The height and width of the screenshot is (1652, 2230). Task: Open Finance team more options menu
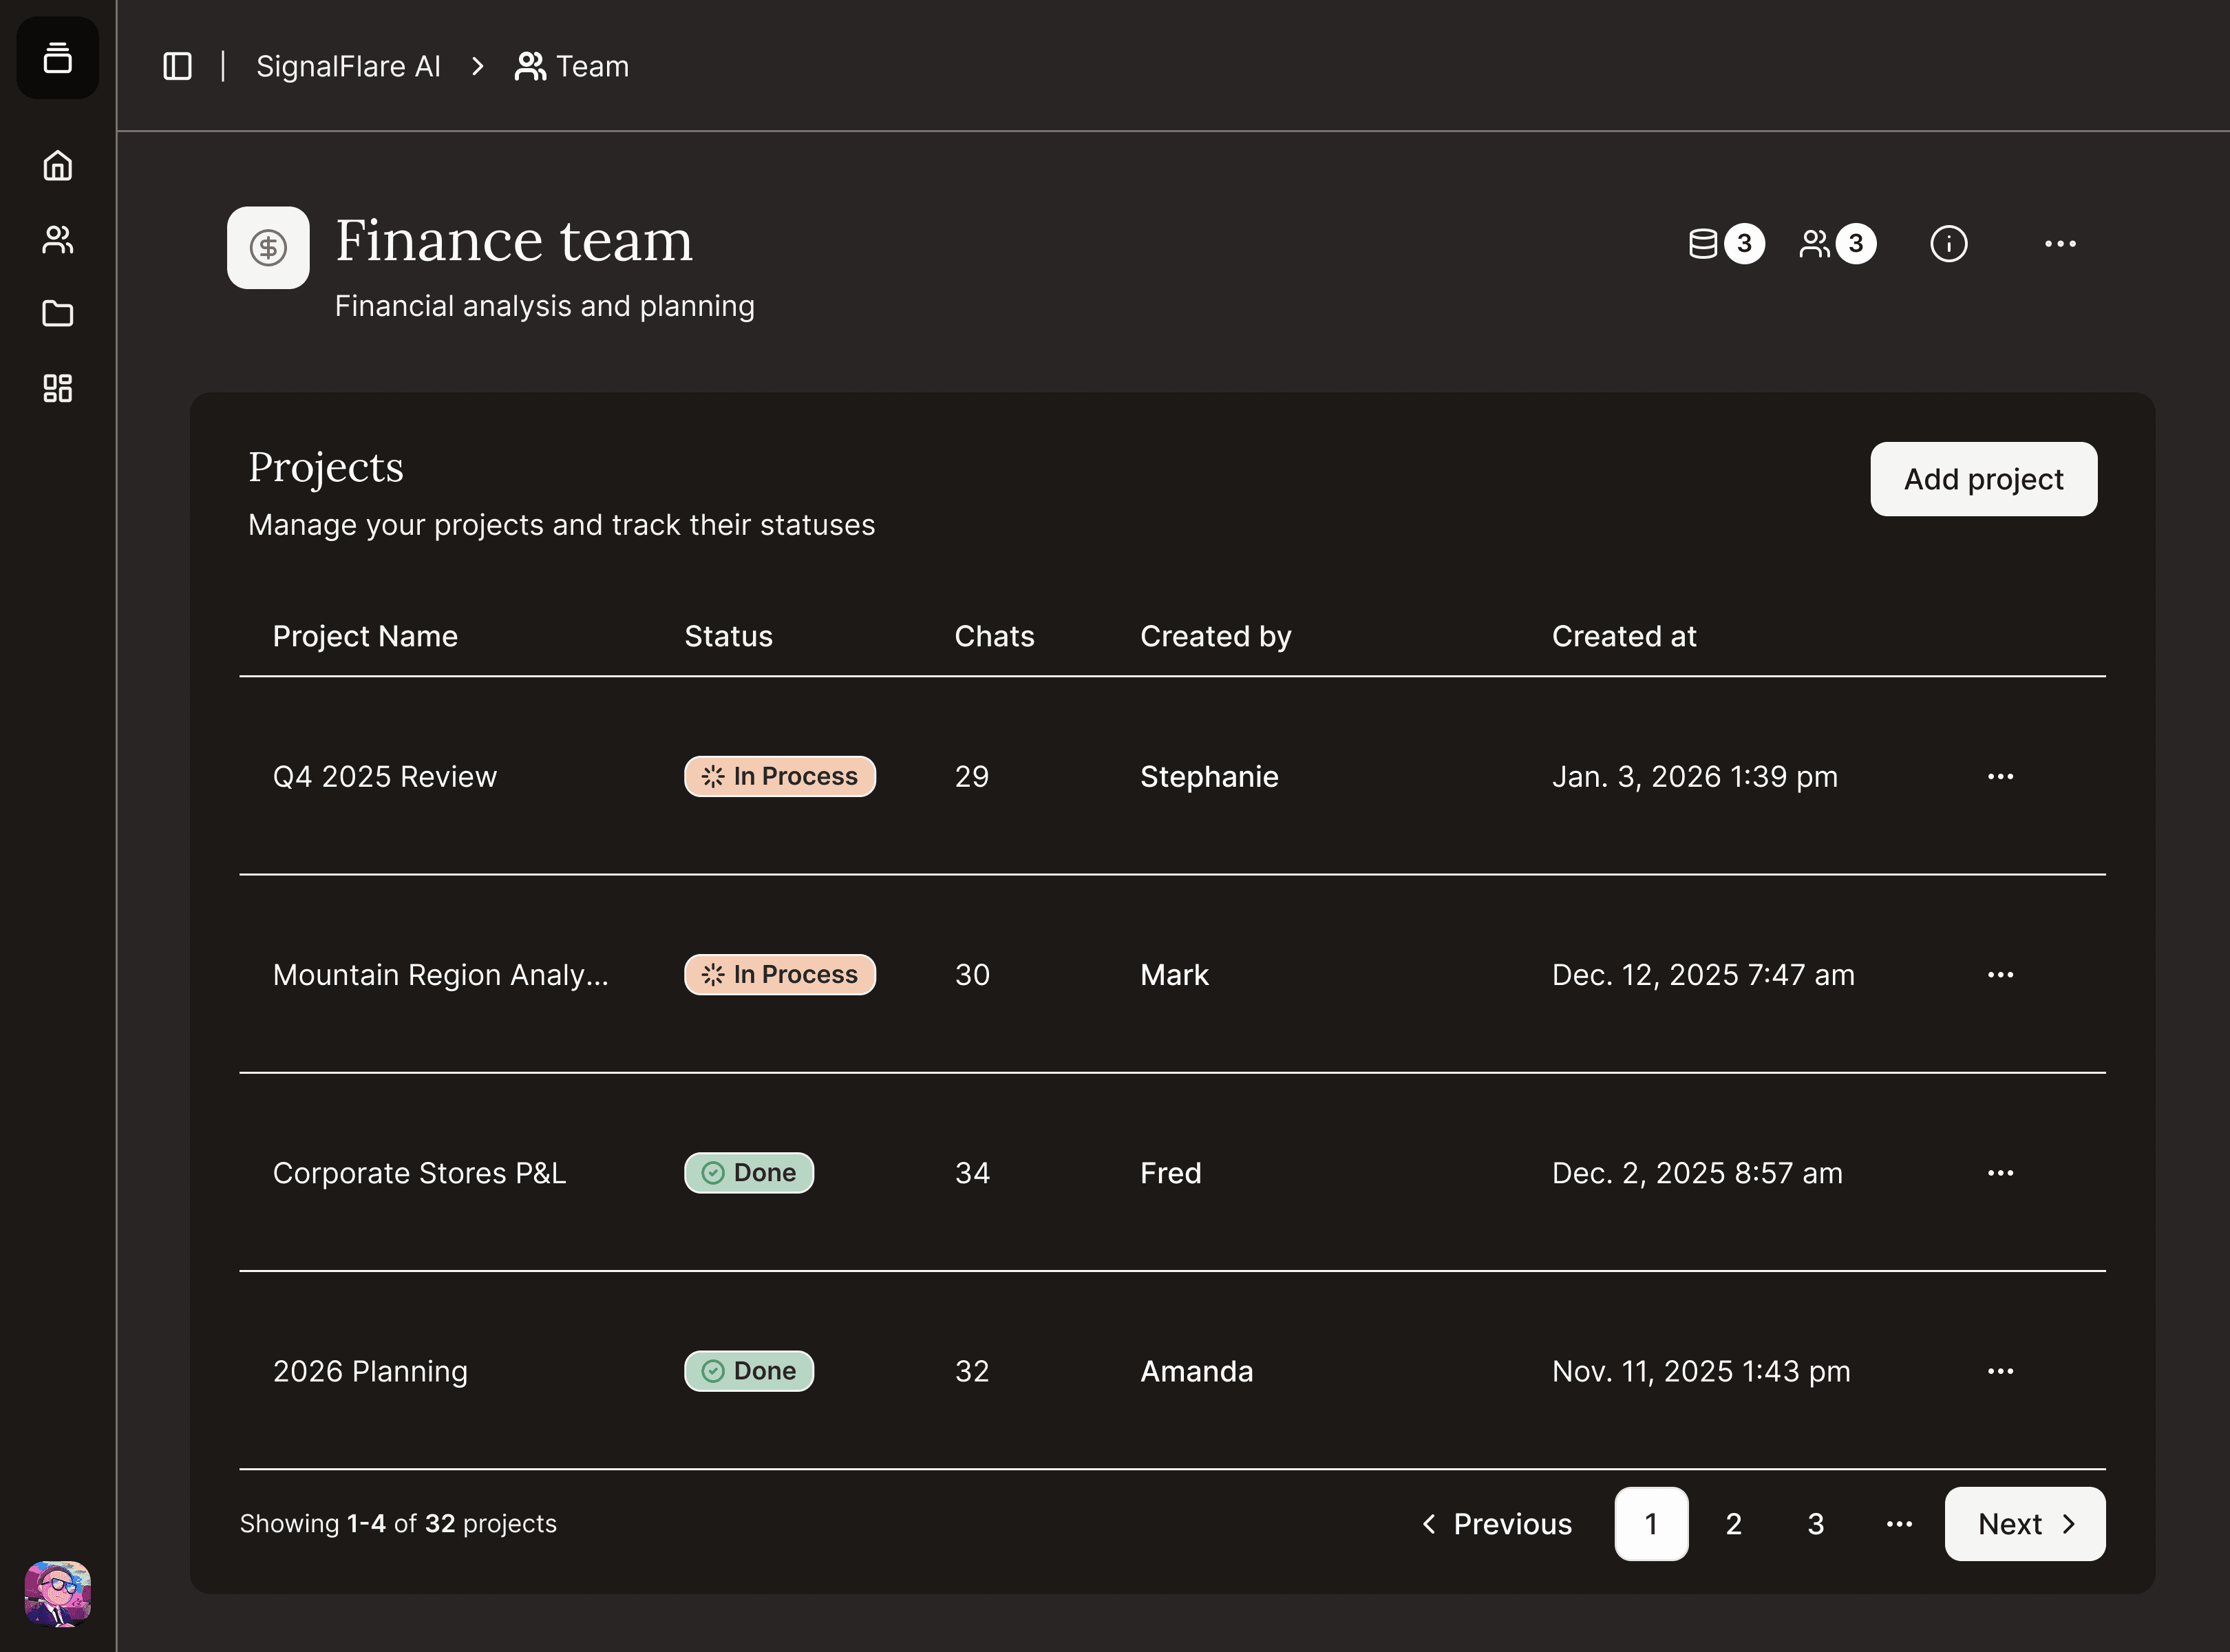pyautogui.click(x=2060, y=244)
